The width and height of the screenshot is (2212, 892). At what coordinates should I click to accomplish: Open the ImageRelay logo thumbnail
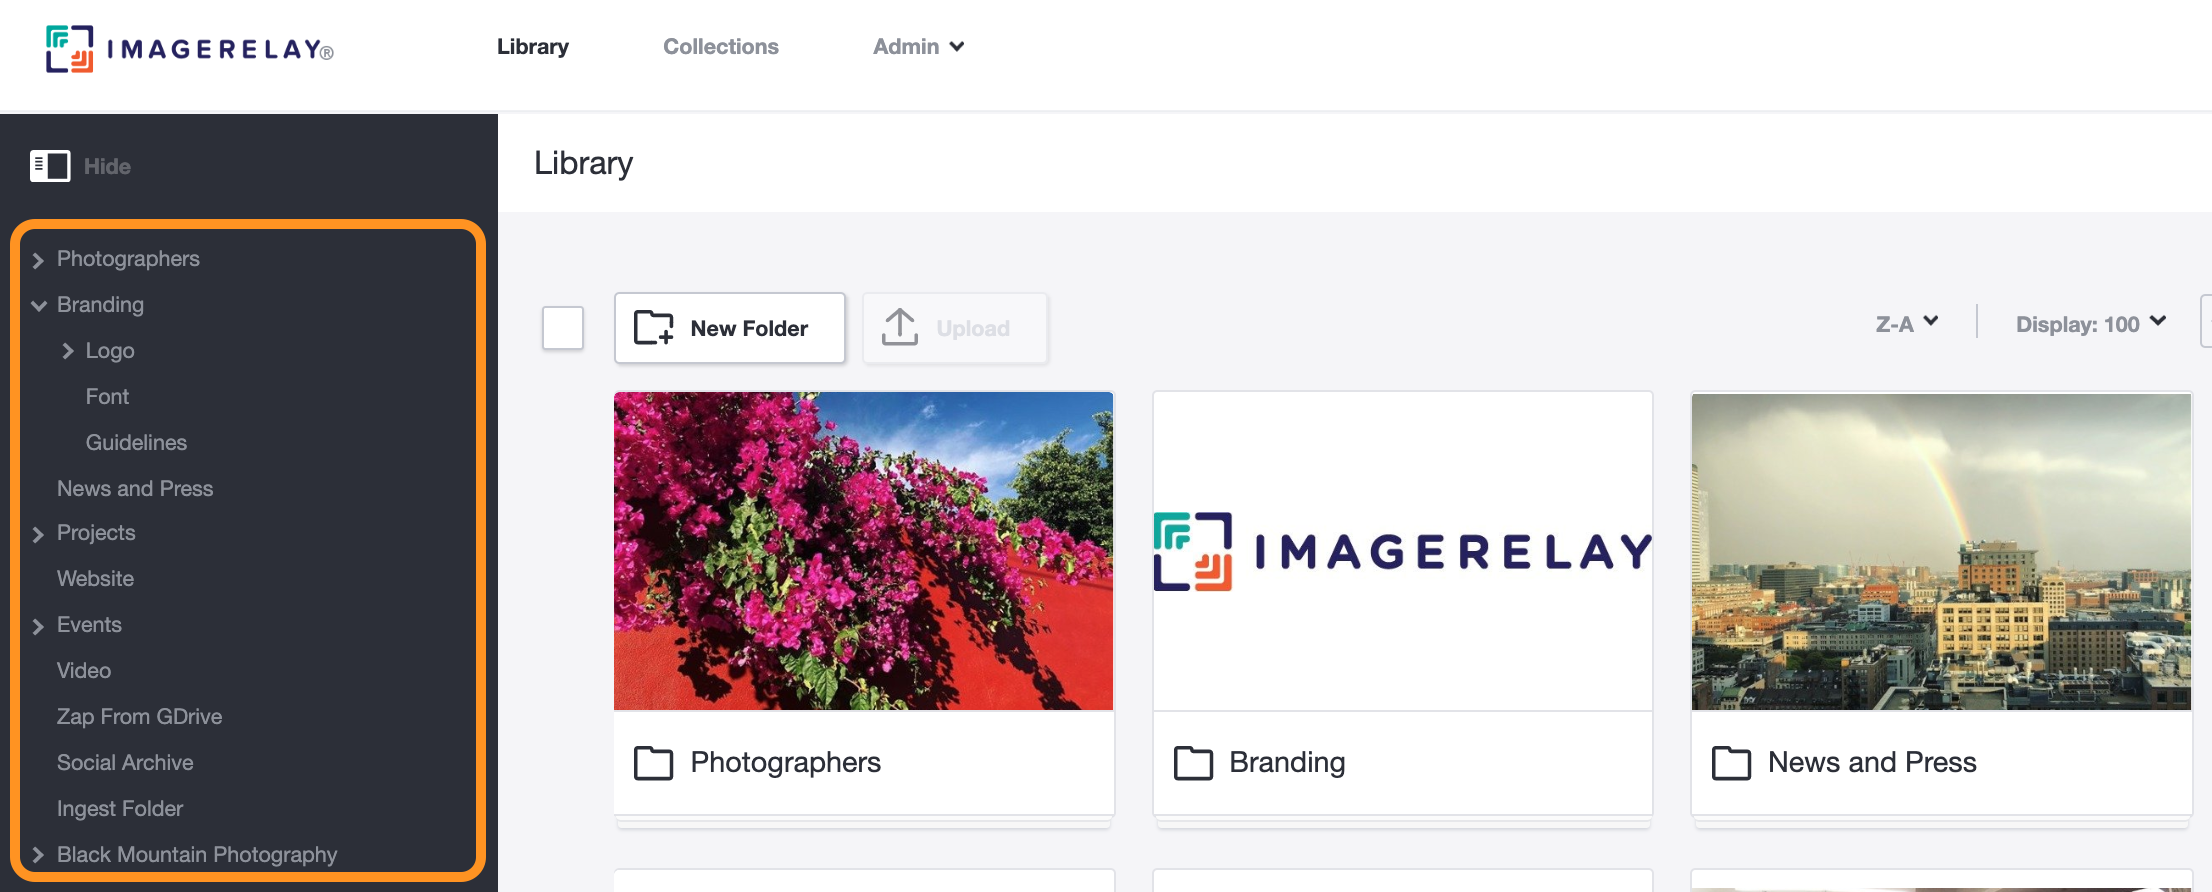(x=1402, y=551)
